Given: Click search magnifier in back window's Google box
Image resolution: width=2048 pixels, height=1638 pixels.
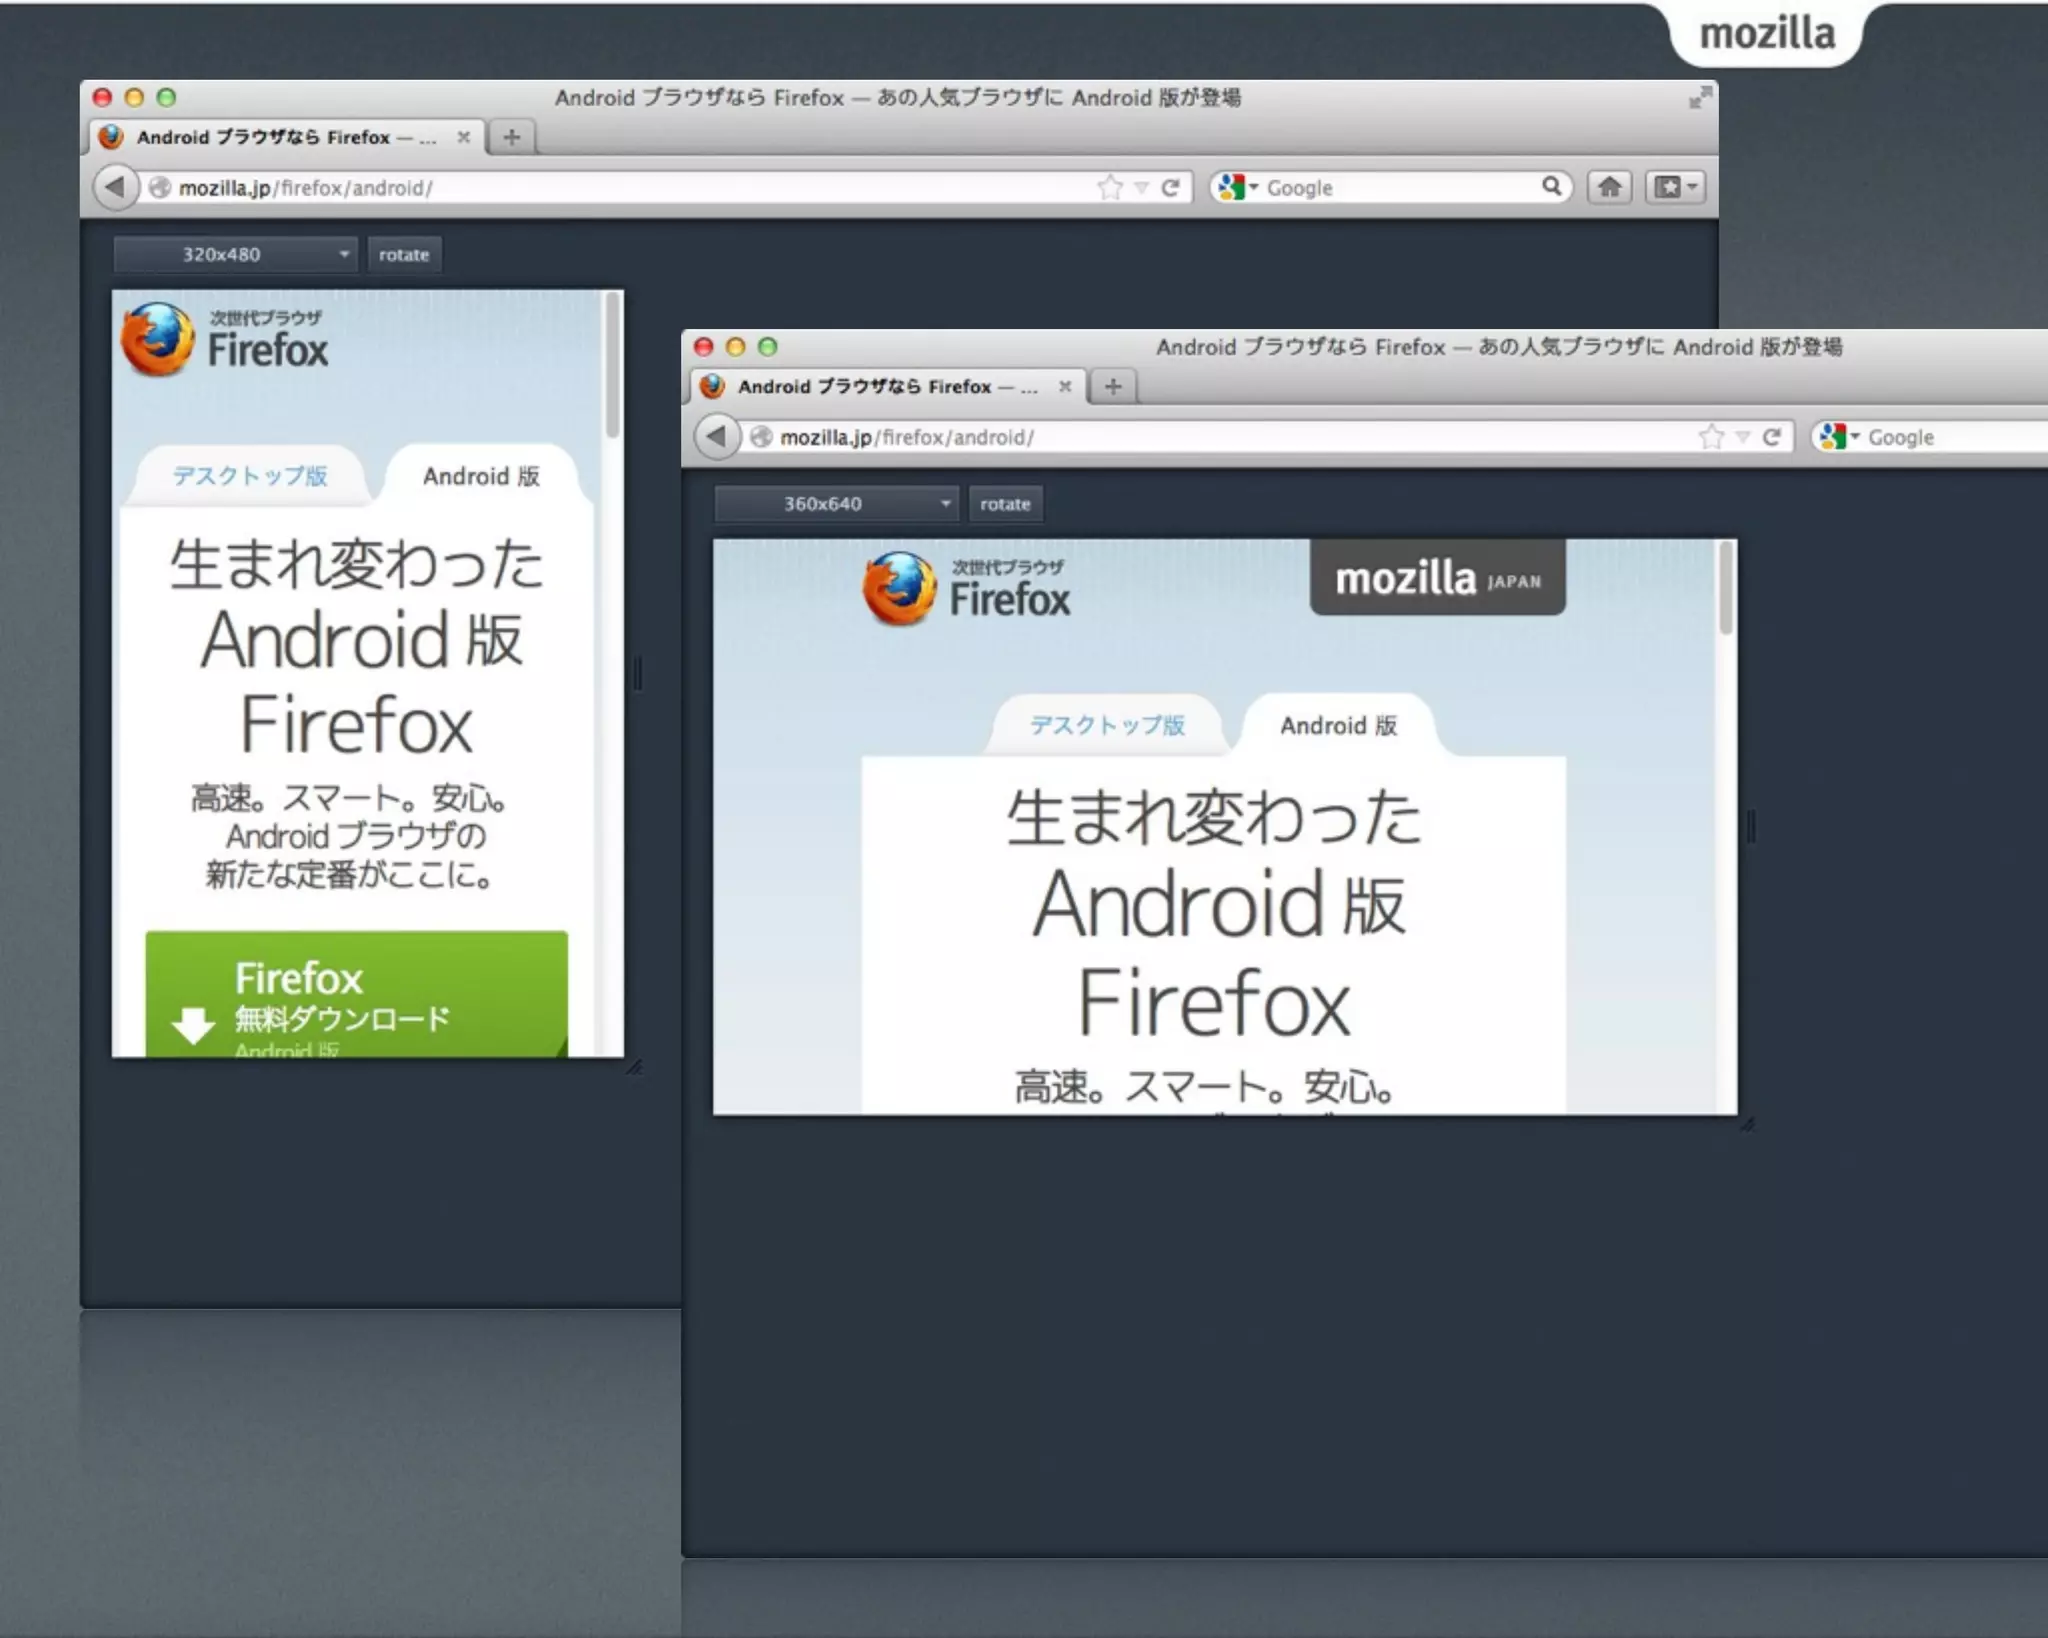Looking at the screenshot, I should pos(1551,186).
